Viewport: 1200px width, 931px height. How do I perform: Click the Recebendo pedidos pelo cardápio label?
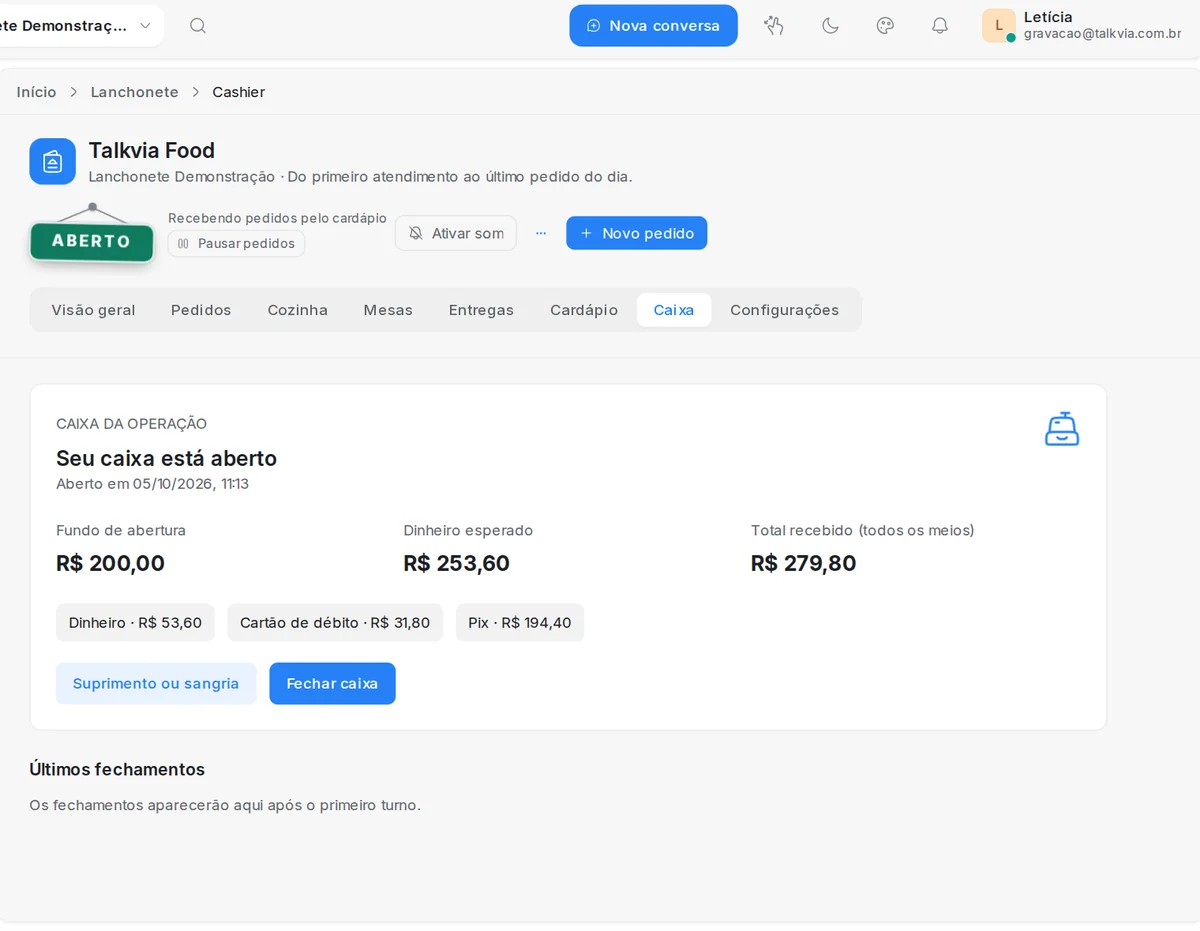[x=277, y=218]
